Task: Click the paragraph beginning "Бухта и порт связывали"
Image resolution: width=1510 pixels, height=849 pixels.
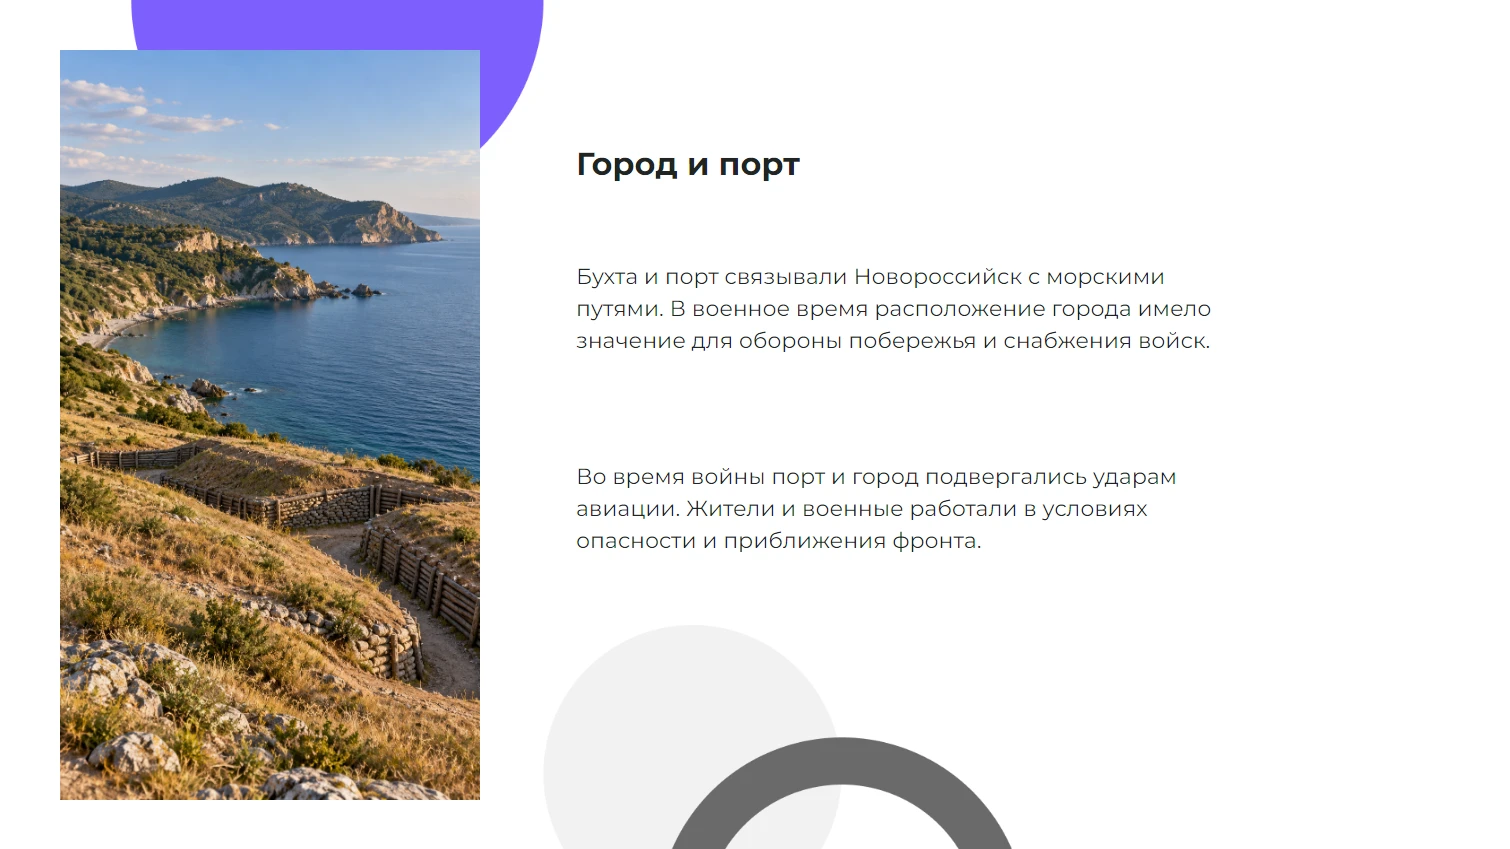Action: coord(893,309)
